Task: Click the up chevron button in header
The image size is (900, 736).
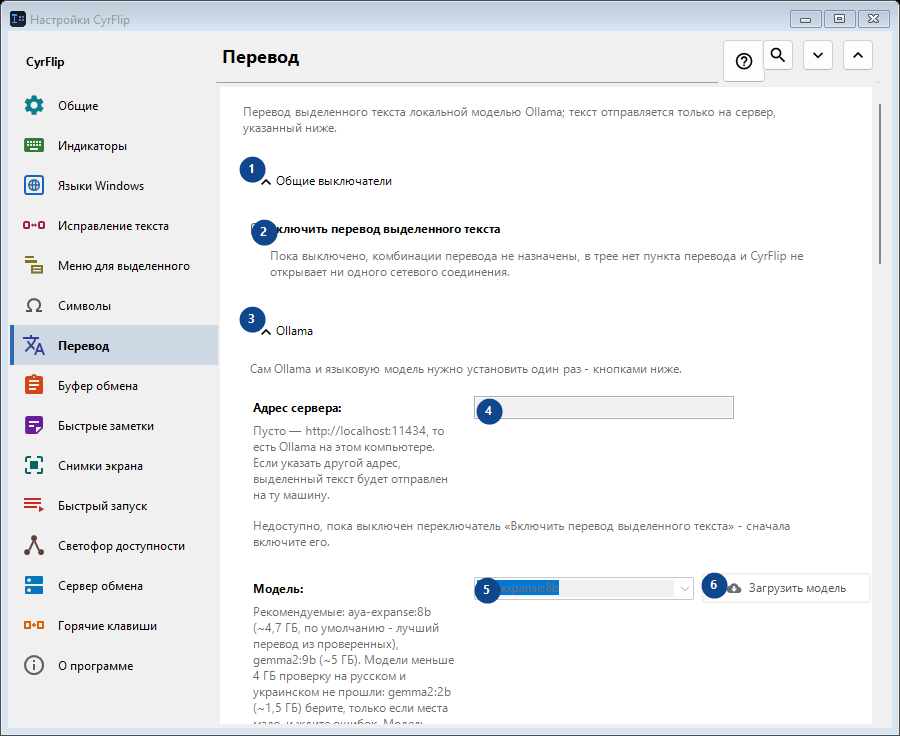Action: point(858,55)
